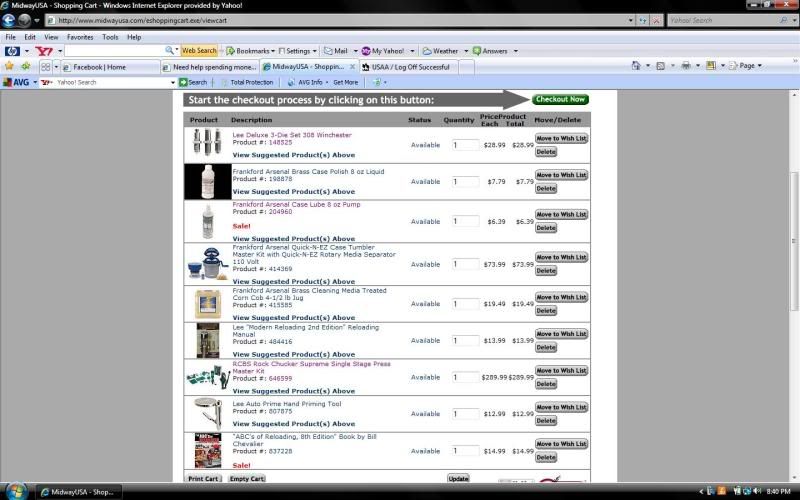Click the volume icon in system tray

pyautogui.click(x=757, y=491)
